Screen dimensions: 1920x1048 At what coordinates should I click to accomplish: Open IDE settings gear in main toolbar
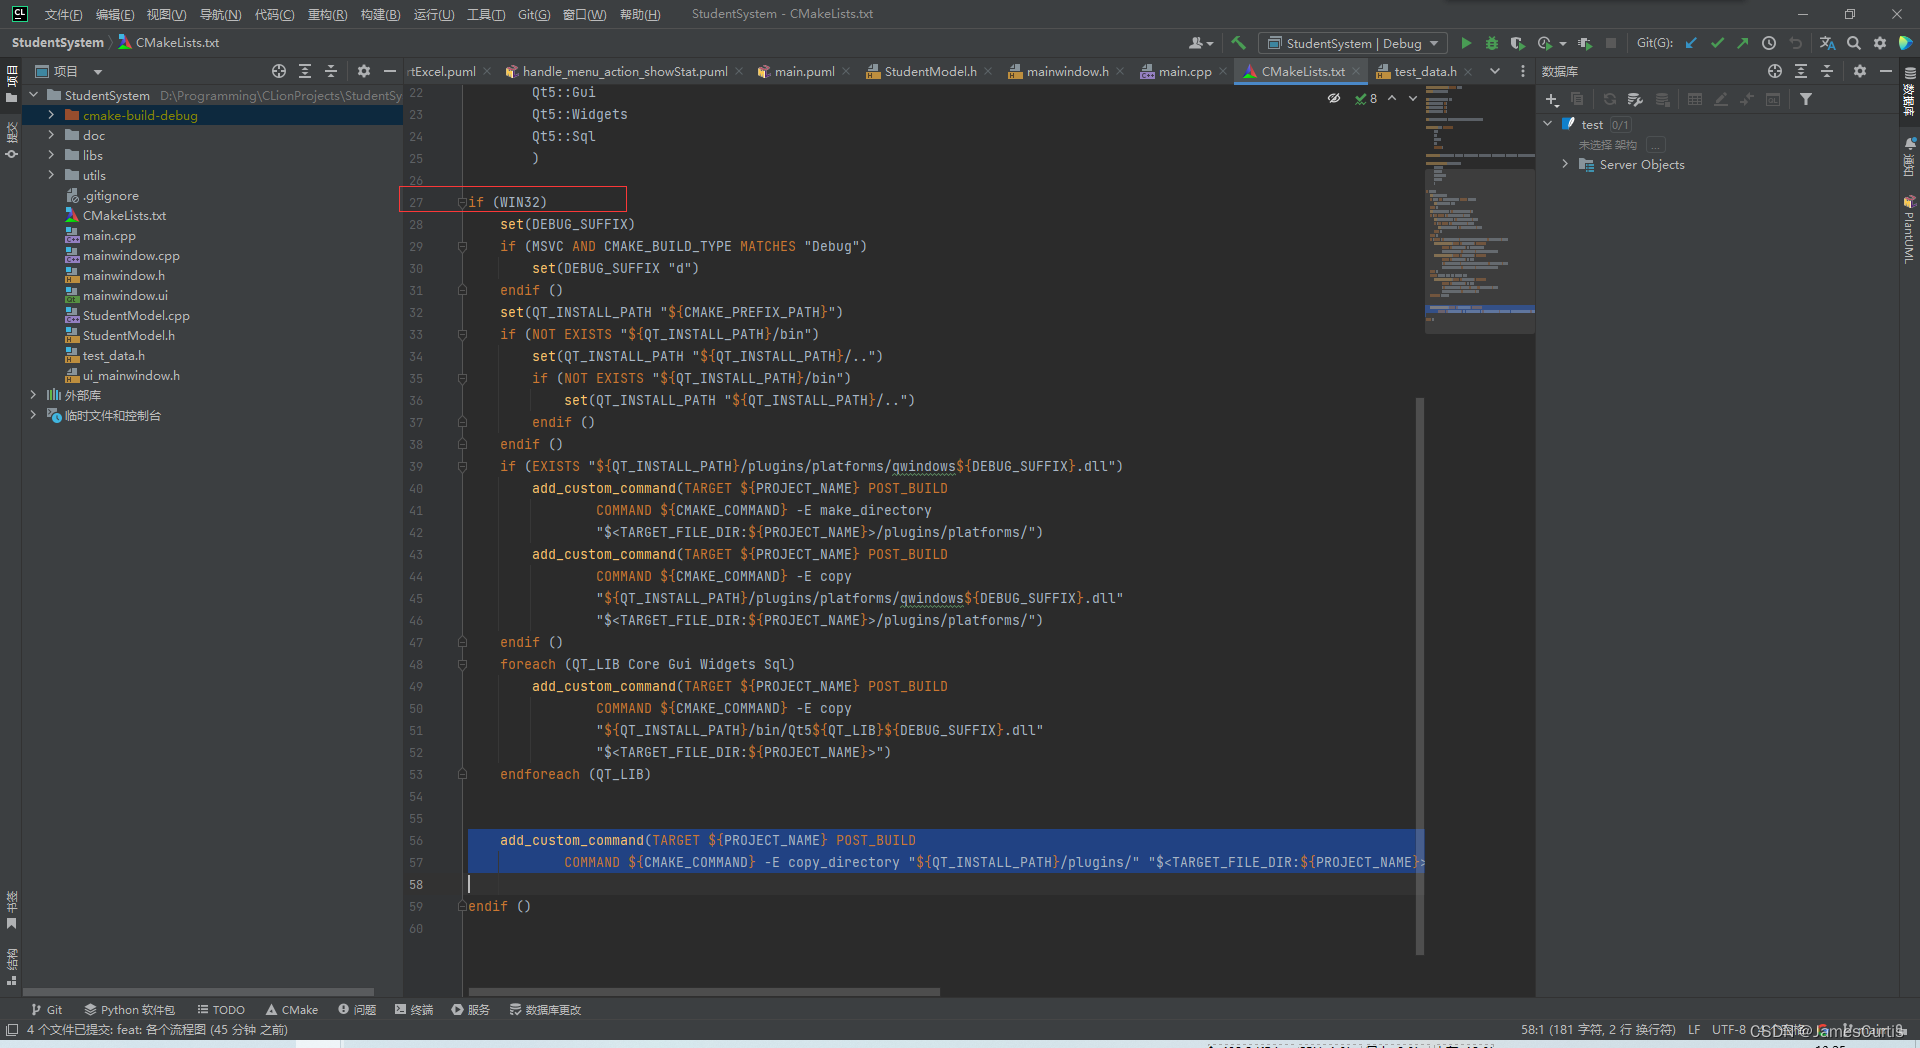click(x=1880, y=43)
